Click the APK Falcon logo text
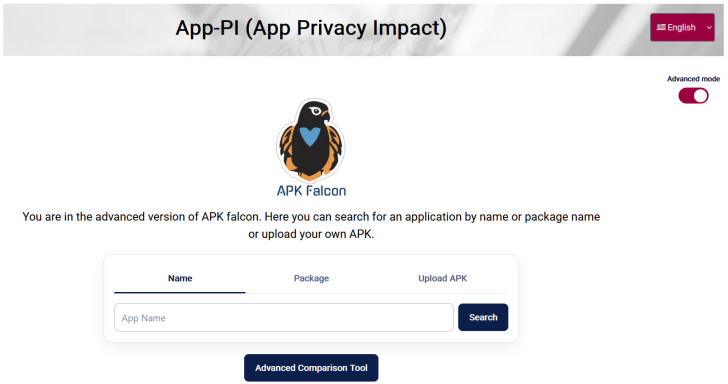 pyautogui.click(x=311, y=191)
